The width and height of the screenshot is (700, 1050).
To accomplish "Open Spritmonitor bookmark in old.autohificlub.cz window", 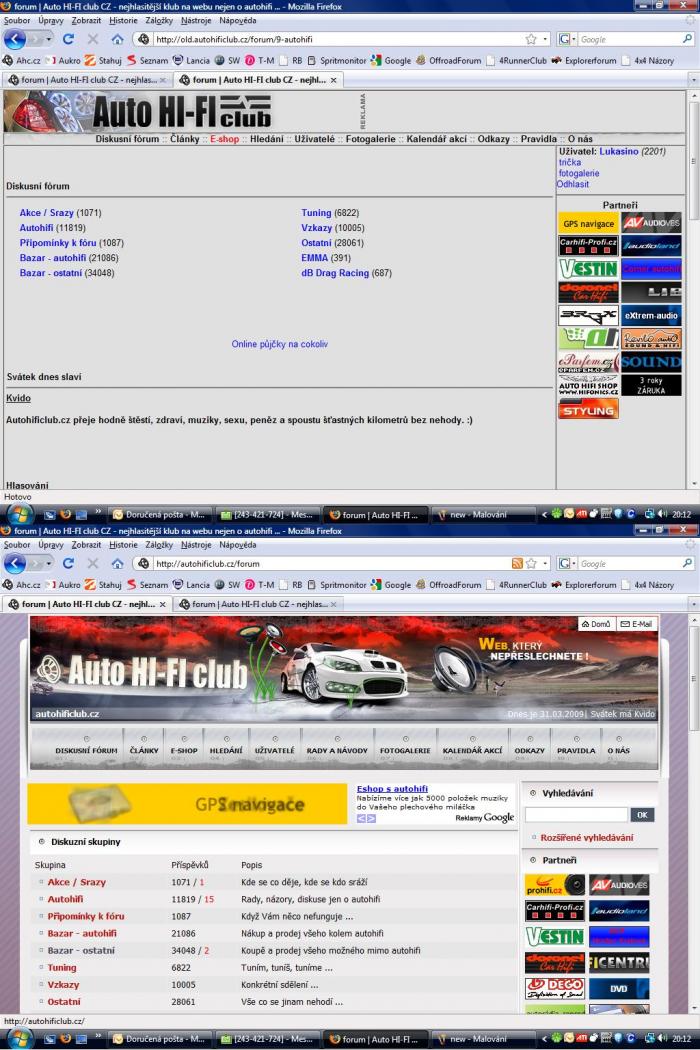I will coord(337,60).
